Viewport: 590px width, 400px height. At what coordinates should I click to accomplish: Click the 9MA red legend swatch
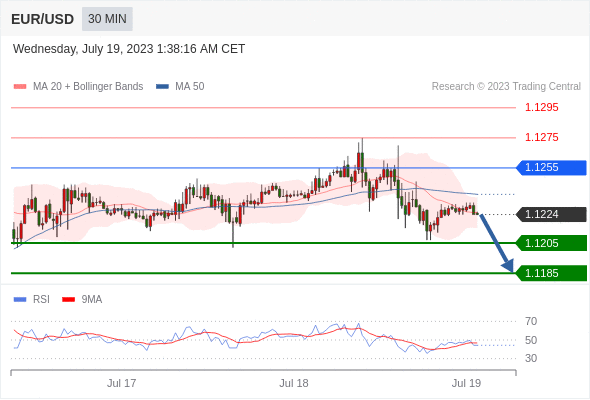(68, 300)
